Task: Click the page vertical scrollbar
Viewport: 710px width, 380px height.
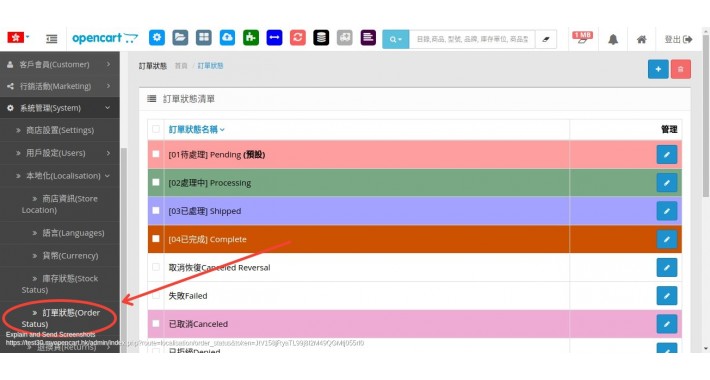Action: tap(706, 115)
